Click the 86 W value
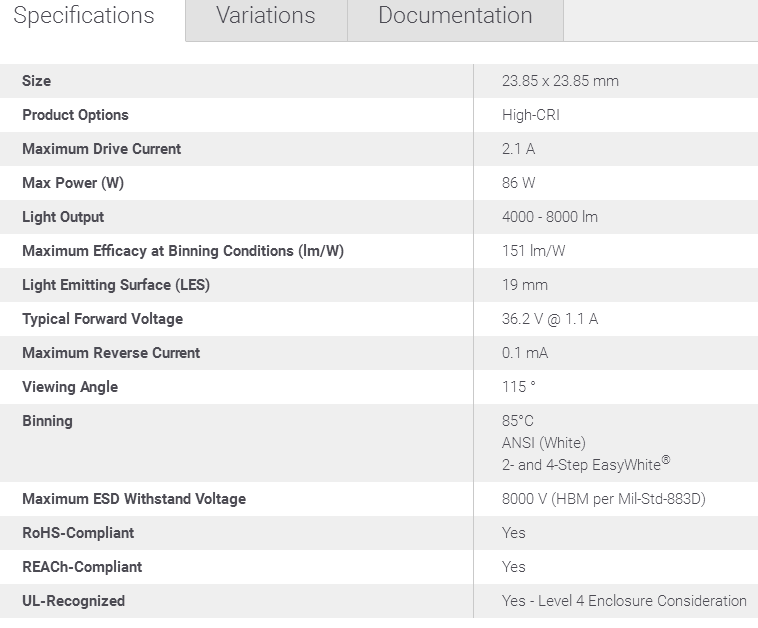The height and width of the screenshot is (628, 758). click(518, 183)
